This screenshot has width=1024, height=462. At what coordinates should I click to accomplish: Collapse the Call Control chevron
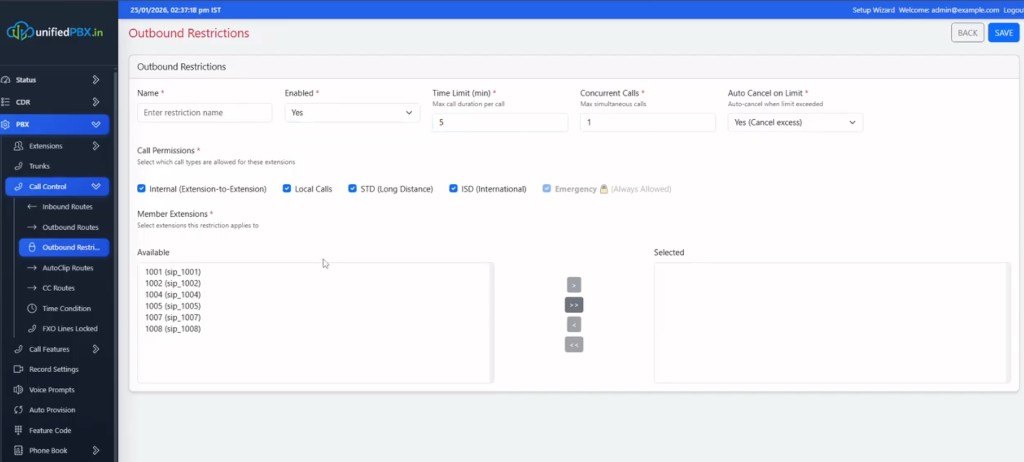point(95,186)
